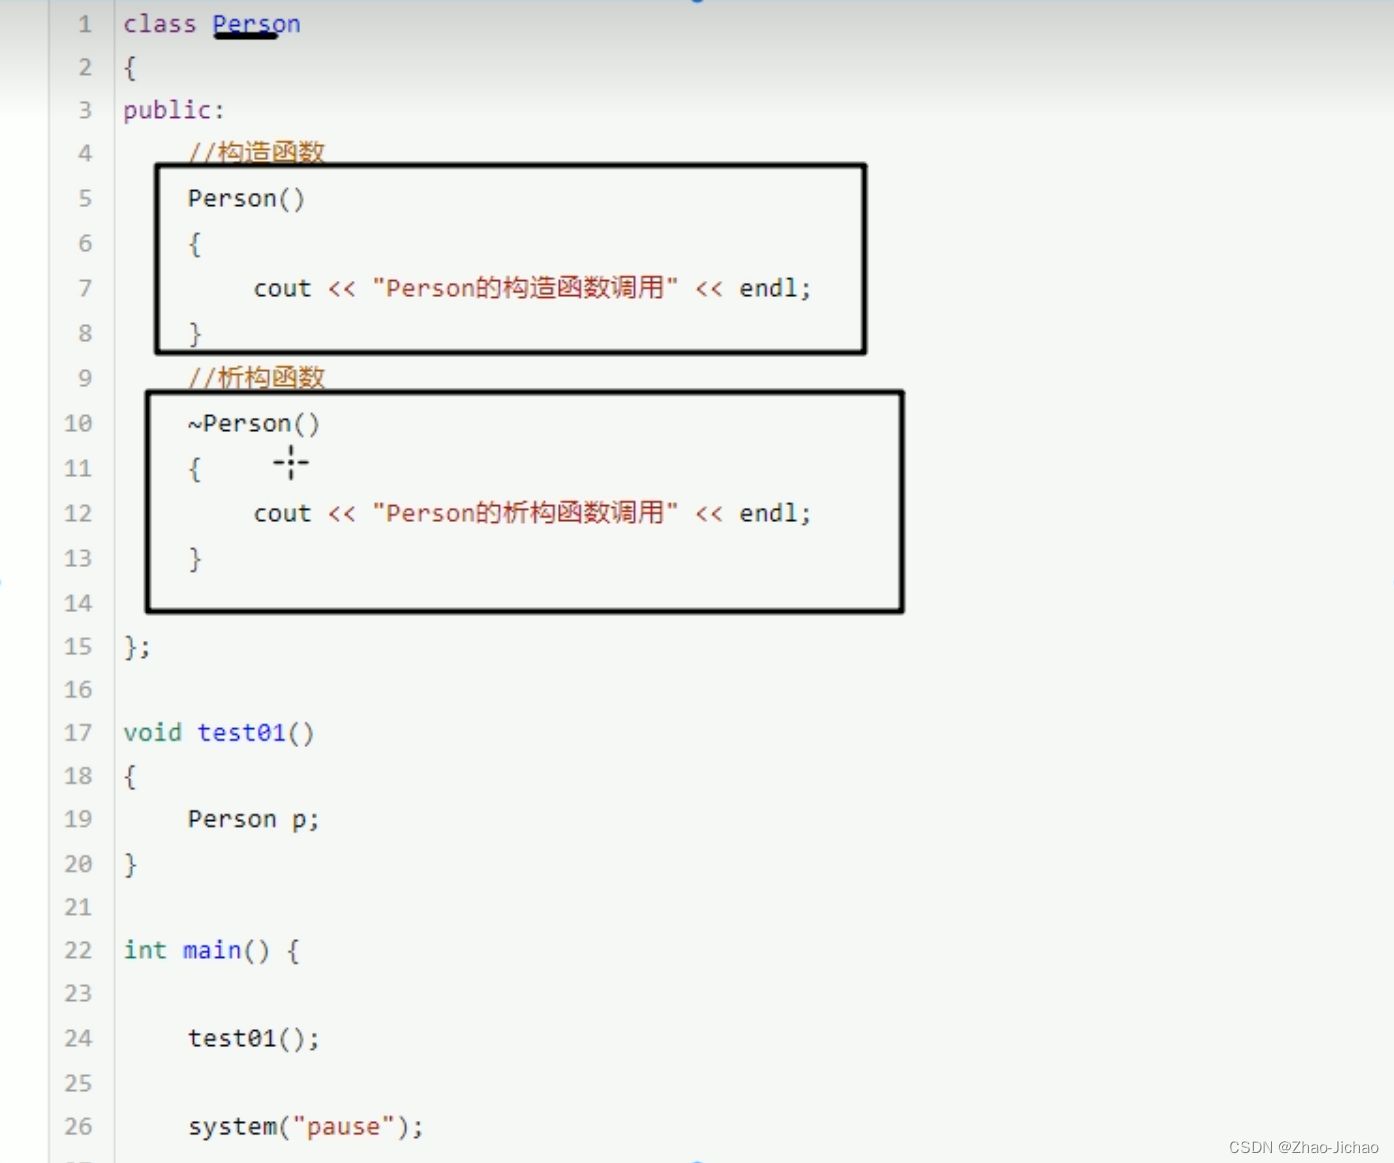The width and height of the screenshot is (1394, 1163).
Task: Click the system("pause"); line
Action: (306, 1126)
